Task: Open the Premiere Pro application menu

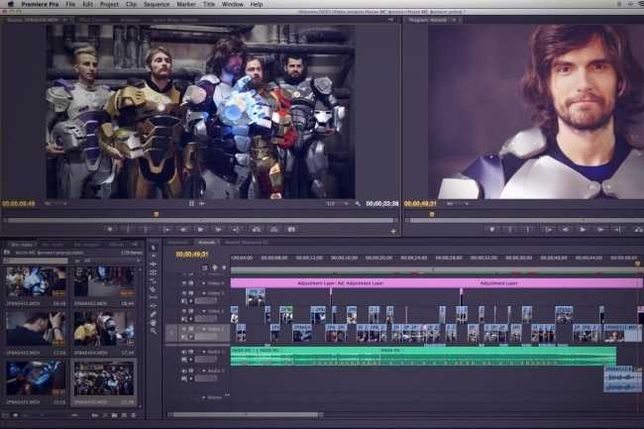Action: [40, 4]
